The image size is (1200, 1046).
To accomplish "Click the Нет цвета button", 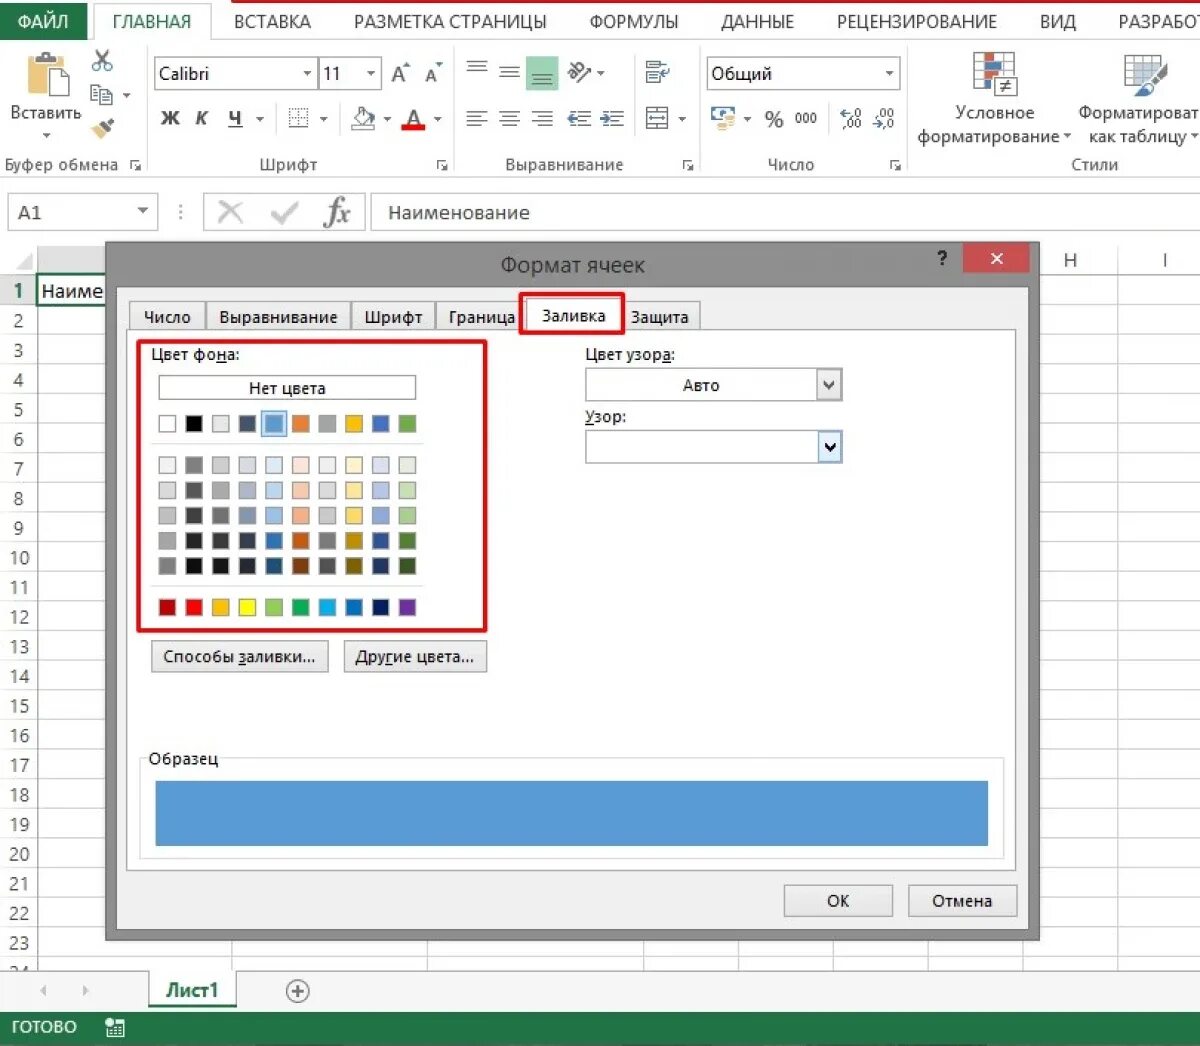I will [x=287, y=388].
